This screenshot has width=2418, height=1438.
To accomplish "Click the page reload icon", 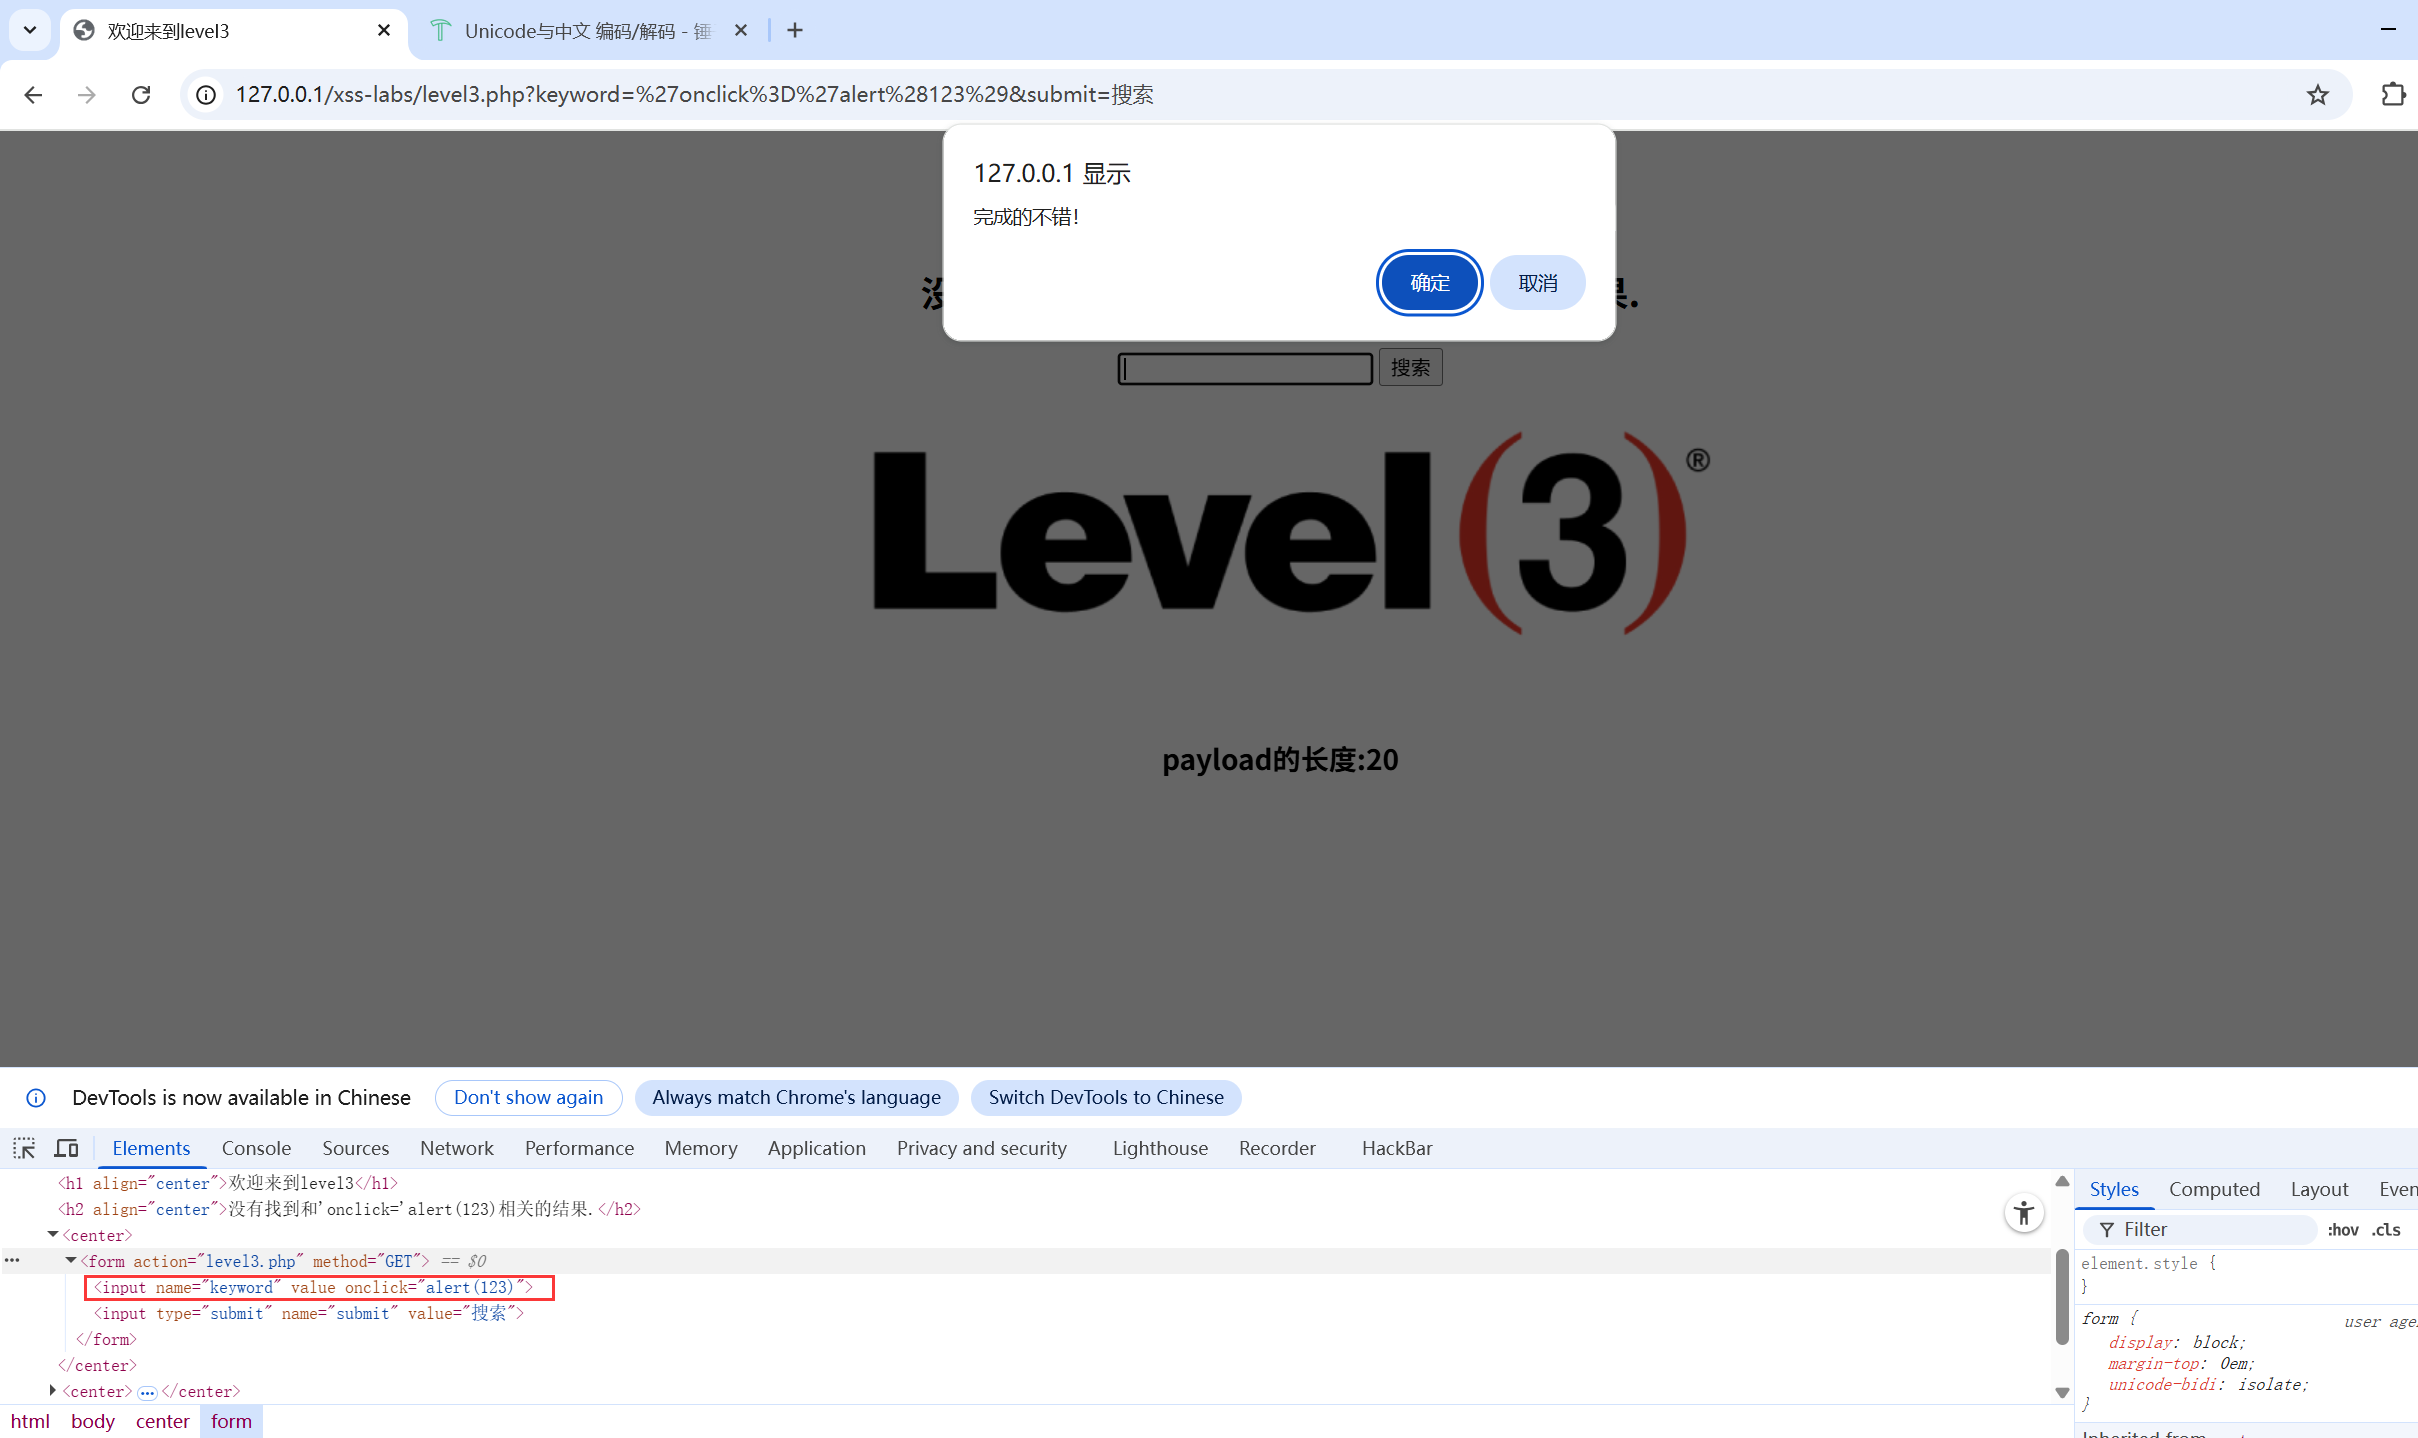I will click(141, 95).
